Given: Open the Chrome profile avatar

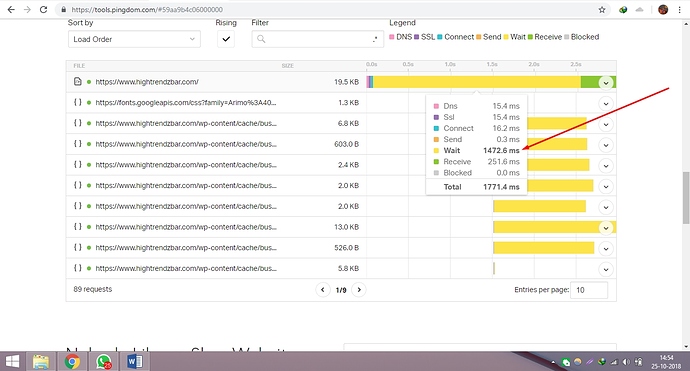Looking at the screenshot, I should (663, 10).
